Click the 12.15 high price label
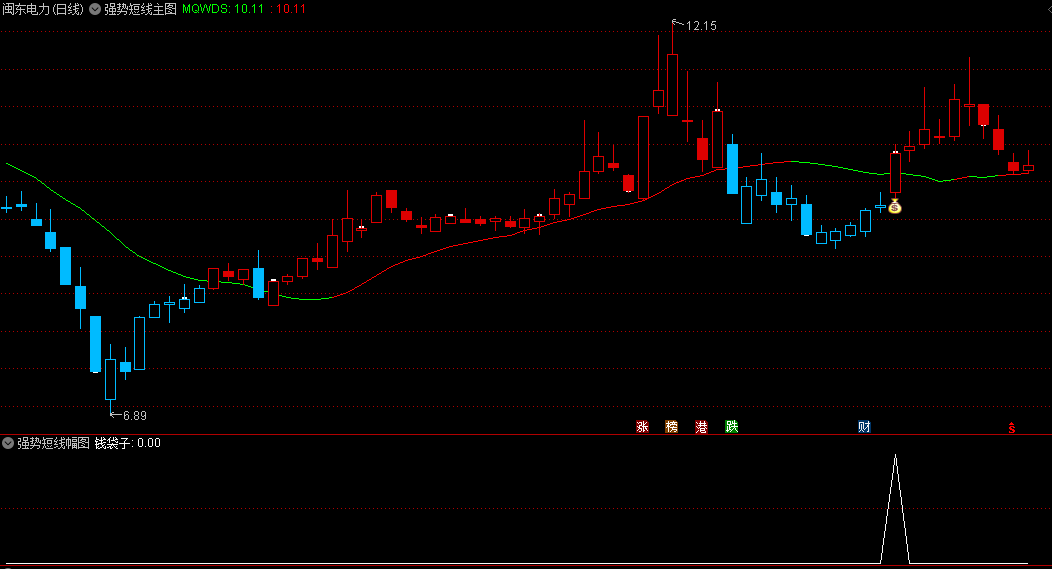Image resolution: width=1052 pixels, height=569 pixels. (701, 26)
